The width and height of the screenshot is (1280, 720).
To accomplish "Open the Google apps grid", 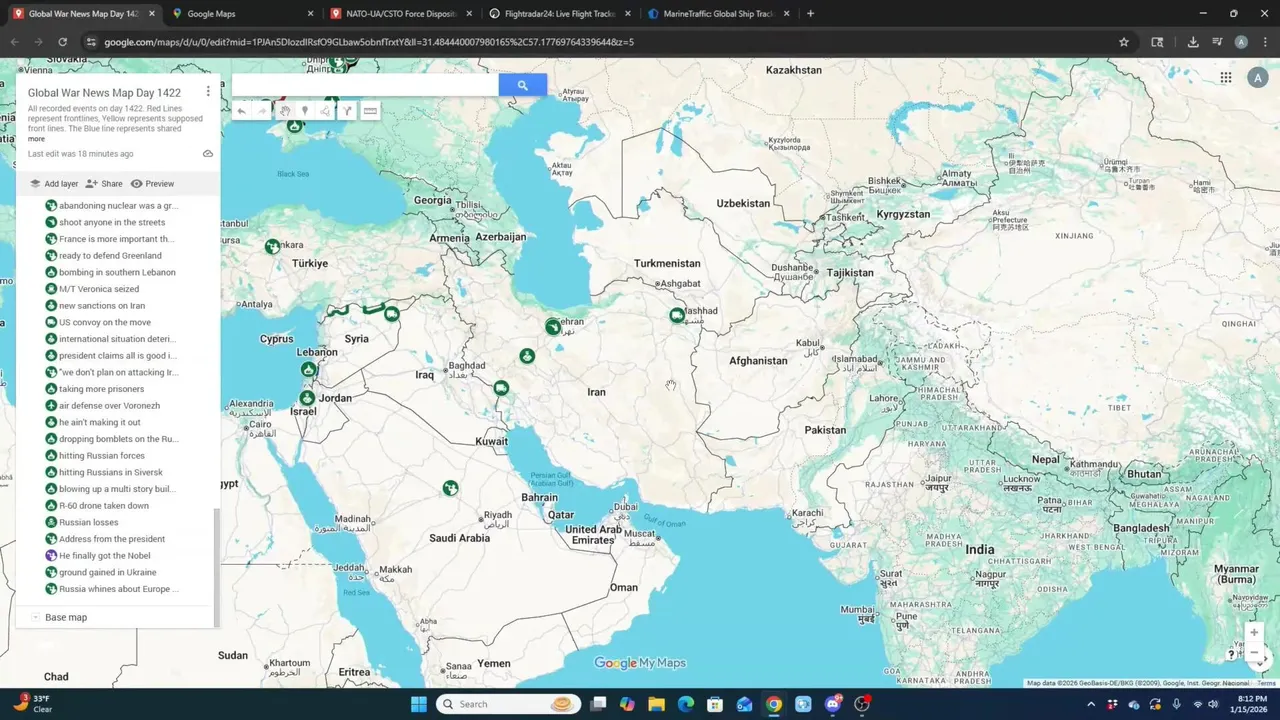I will click(x=1226, y=78).
